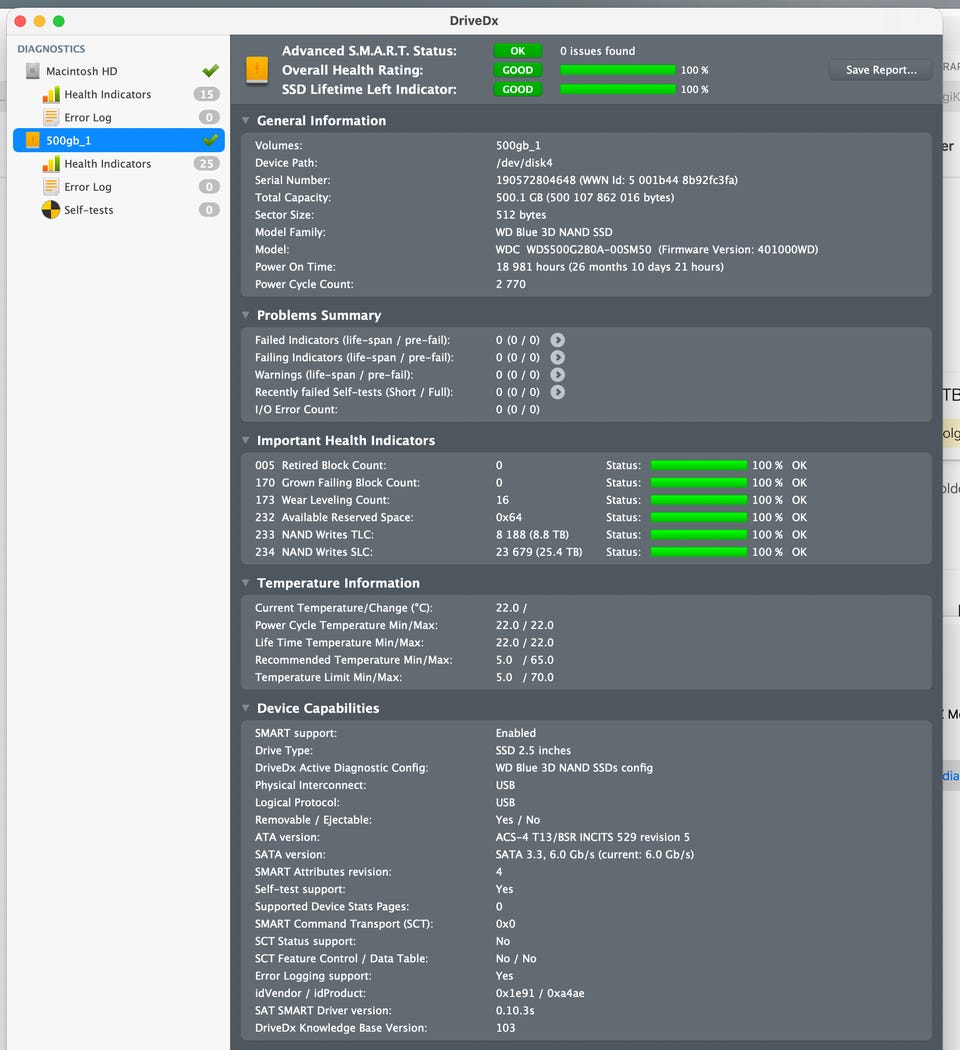Open Error Log under Macintosh HD
The width and height of the screenshot is (960, 1050).
coord(118,117)
